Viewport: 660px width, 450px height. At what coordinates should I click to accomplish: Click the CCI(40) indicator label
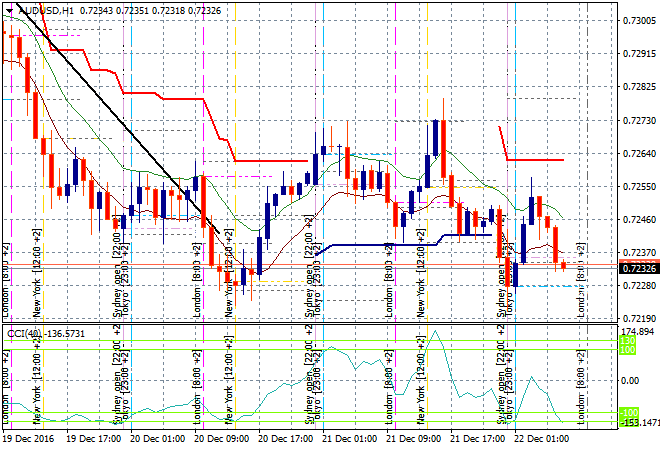(24, 333)
